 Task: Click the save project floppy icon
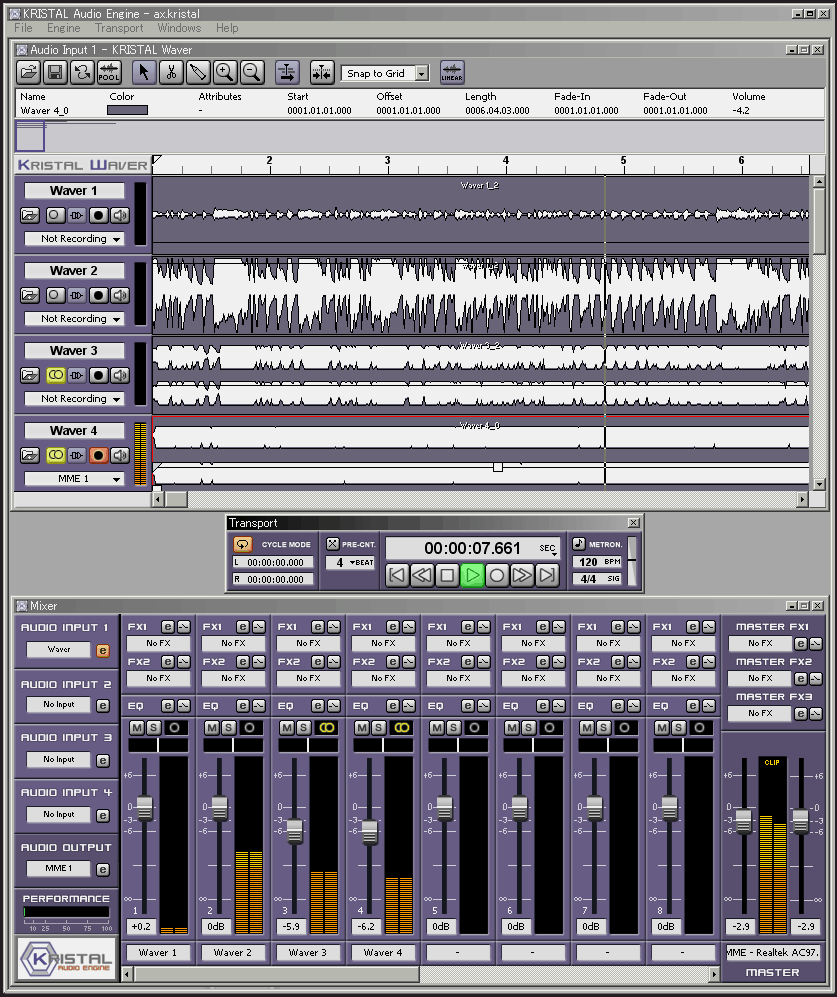55,72
